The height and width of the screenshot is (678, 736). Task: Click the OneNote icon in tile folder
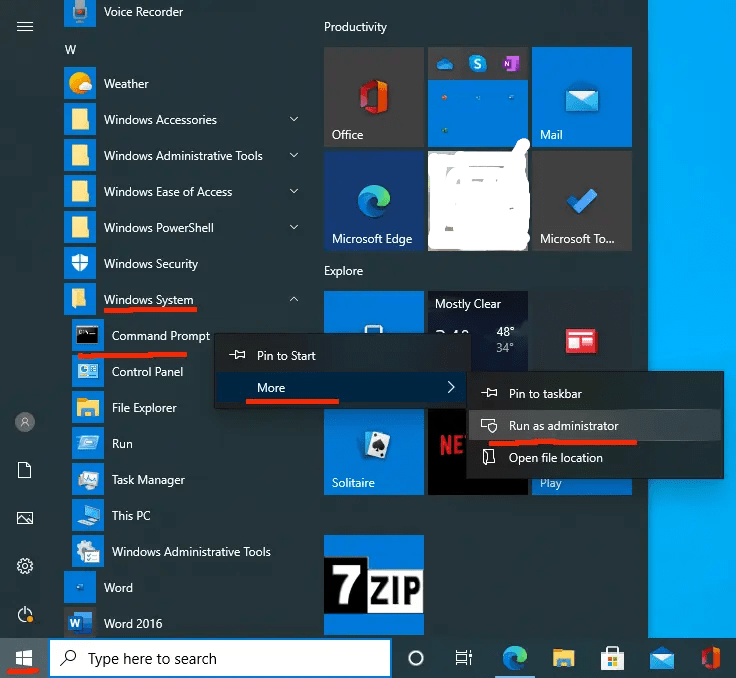tap(511, 63)
